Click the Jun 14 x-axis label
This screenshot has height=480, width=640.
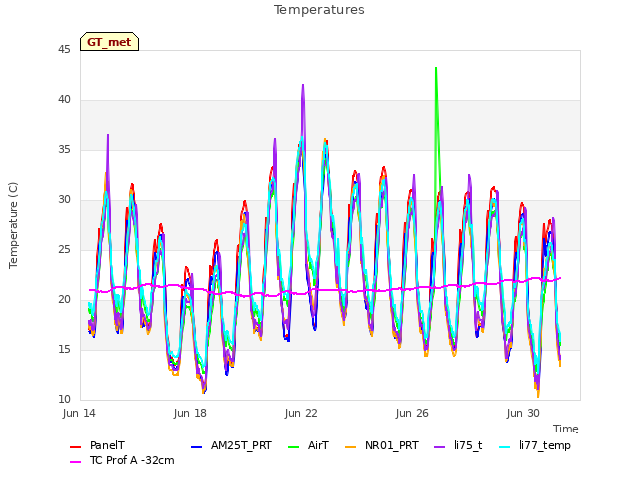pos(79,413)
